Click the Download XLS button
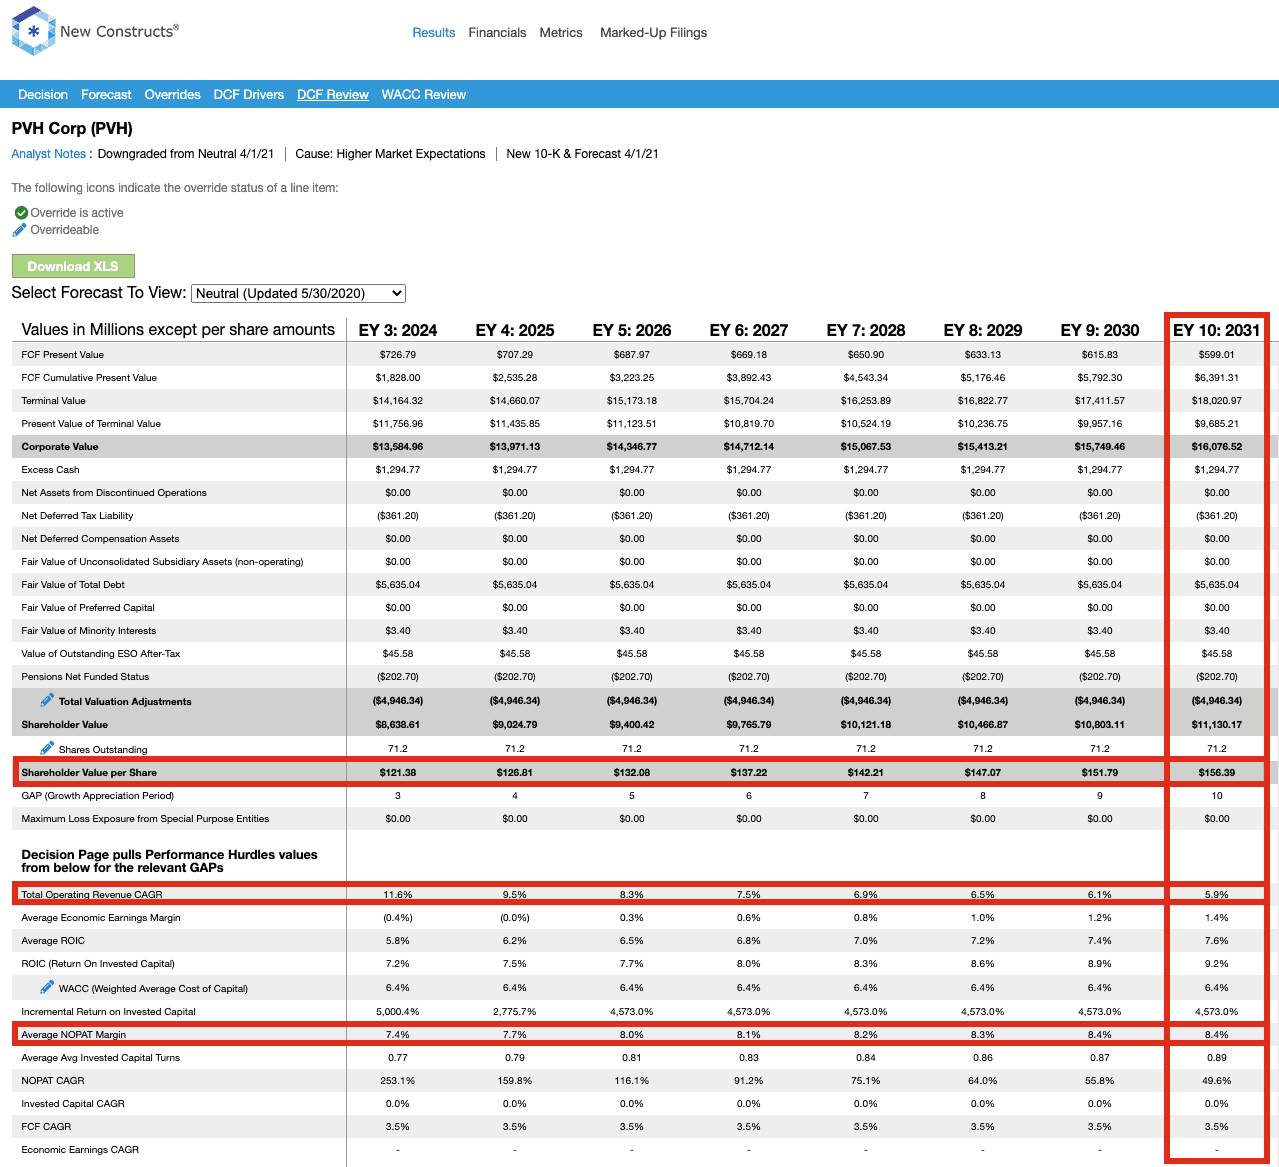Image resolution: width=1279 pixels, height=1167 pixels. [73, 266]
